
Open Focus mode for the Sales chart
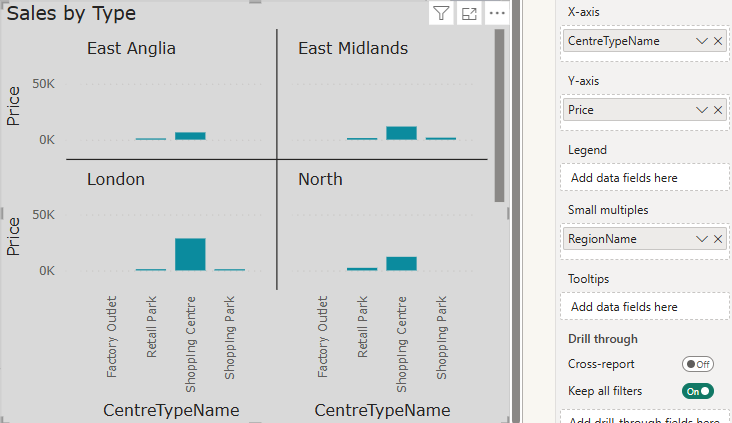pyautogui.click(x=469, y=13)
